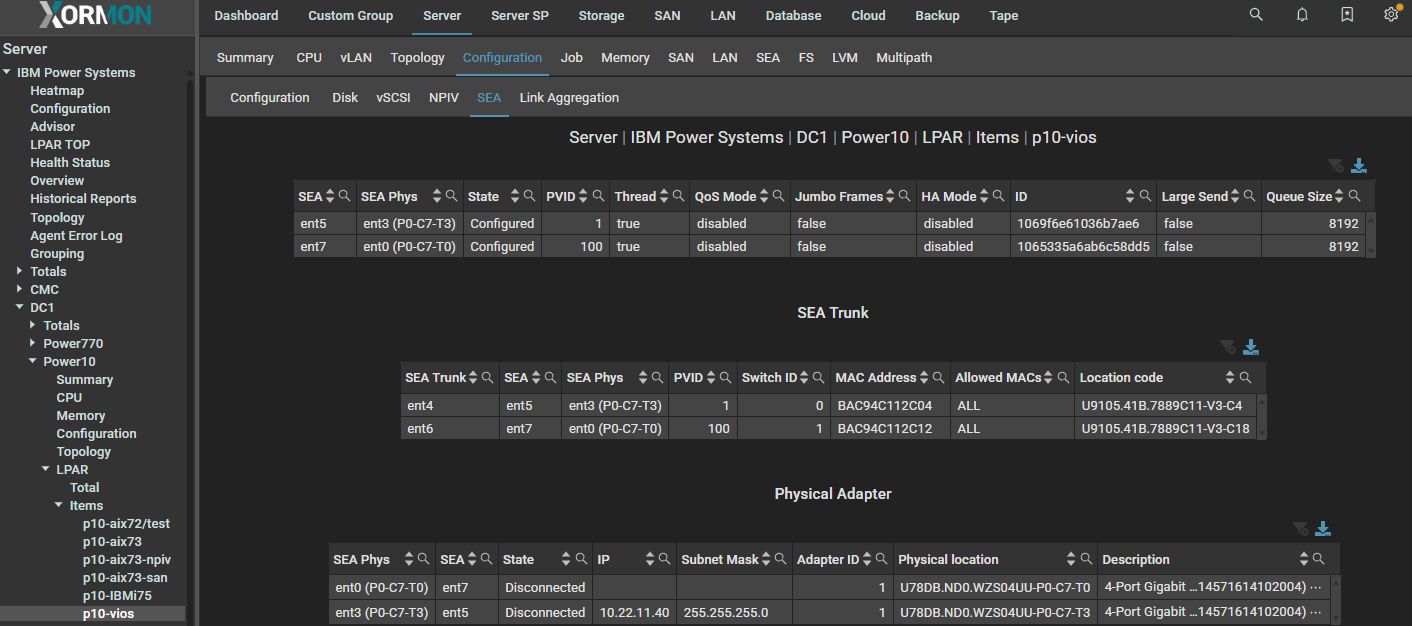Open the settings gear icon
The height and width of the screenshot is (626, 1412).
pyautogui.click(x=1391, y=15)
